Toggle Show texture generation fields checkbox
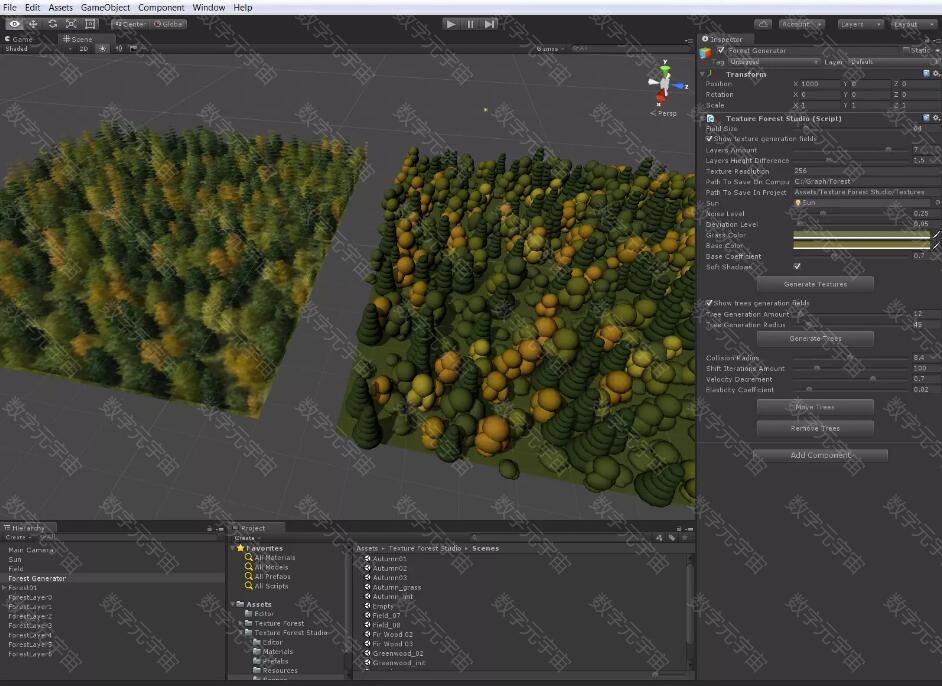 [709, 139]
